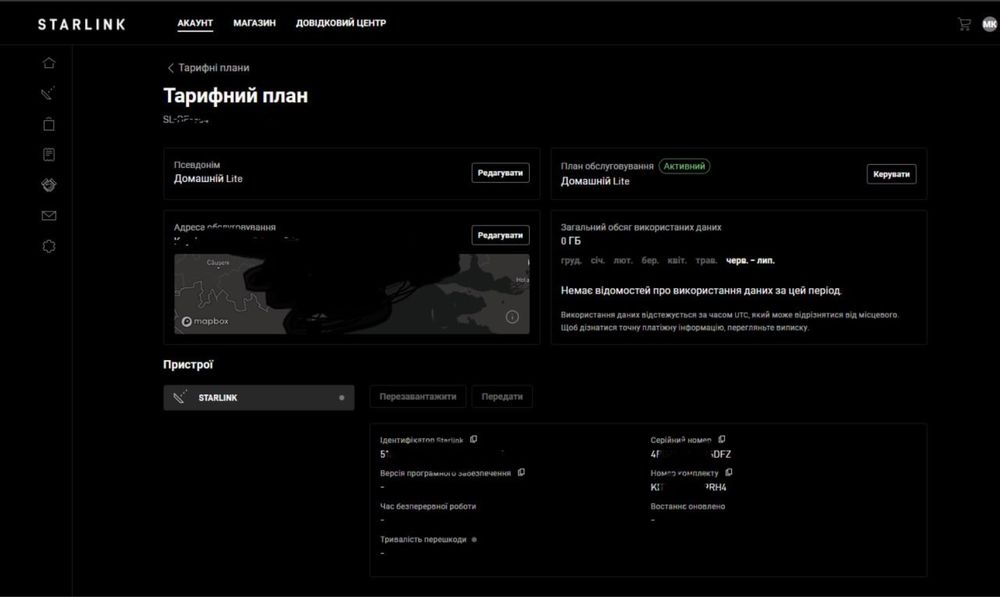Open the ДОВІДКОВИЙ ЦЕНТР tab
This screenshot has height=597, width=1000.
click(x=341, y=23)
